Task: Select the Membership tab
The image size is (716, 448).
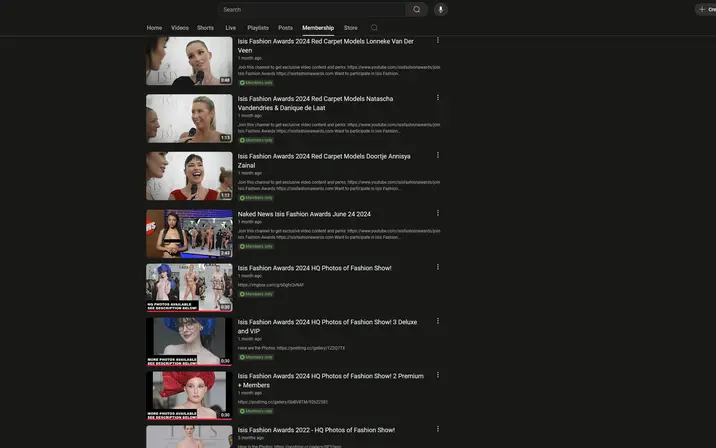Action: click(x=318, y=28)
